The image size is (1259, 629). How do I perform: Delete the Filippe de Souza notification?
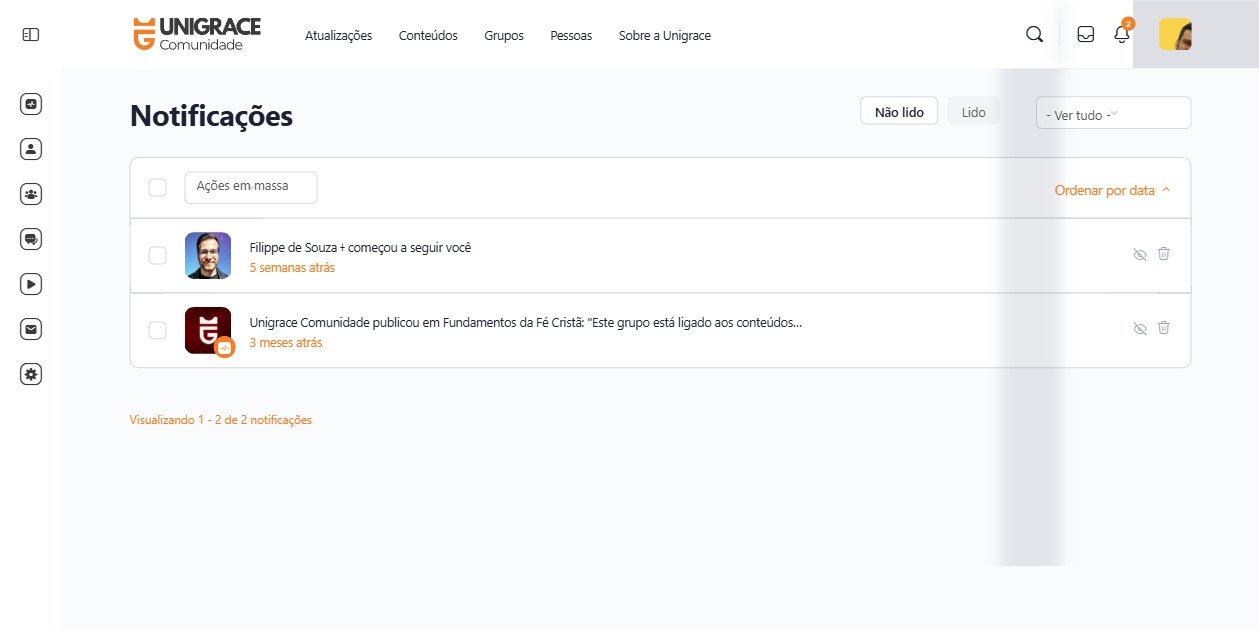click(x=1163, y=254)
